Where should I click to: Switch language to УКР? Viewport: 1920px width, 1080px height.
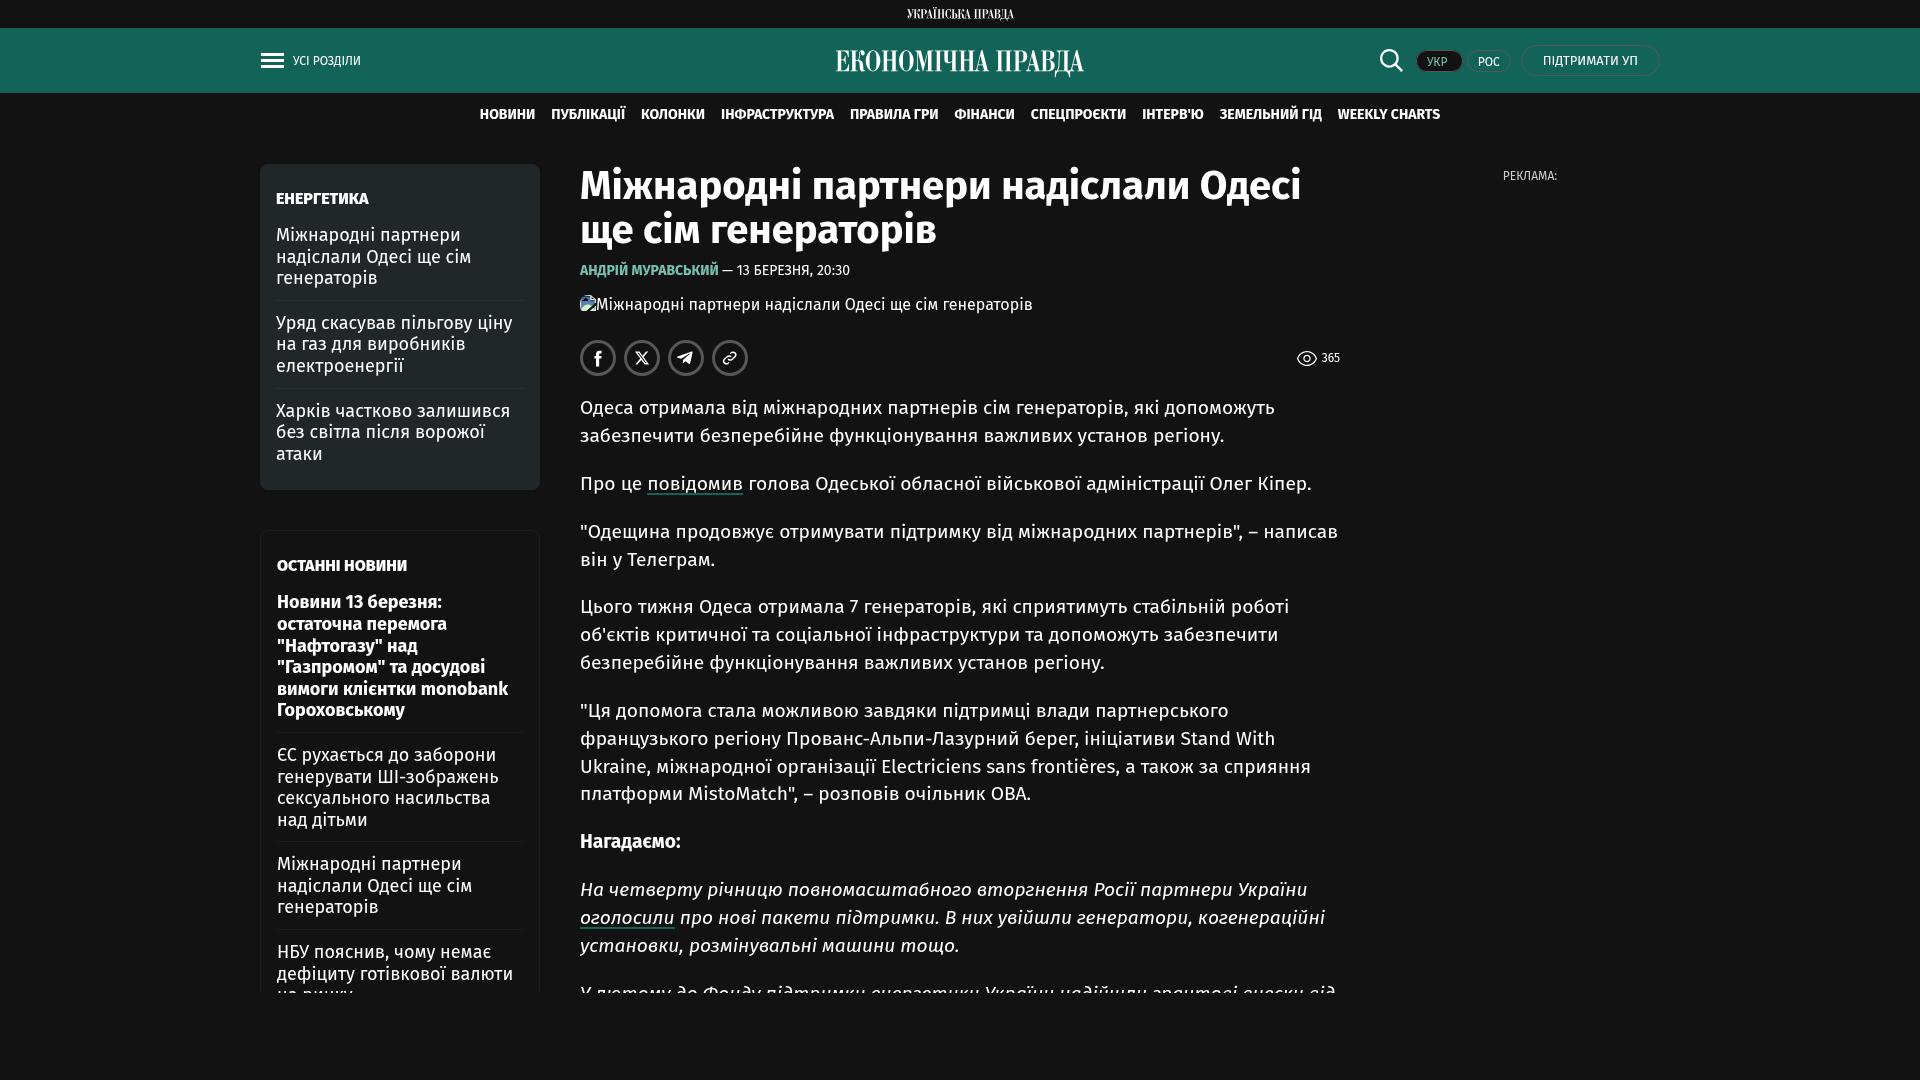1438,61
